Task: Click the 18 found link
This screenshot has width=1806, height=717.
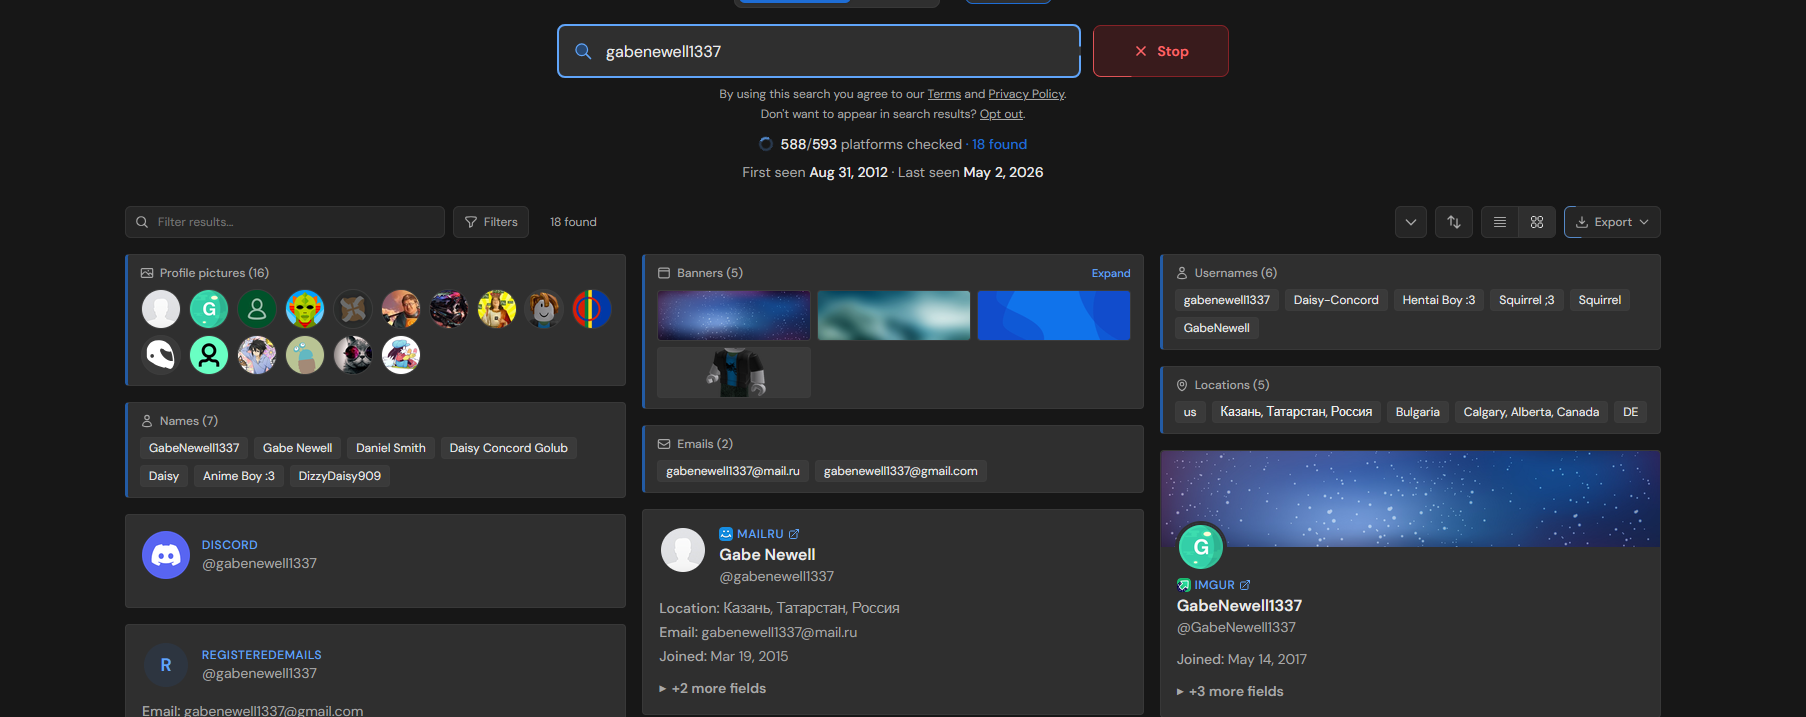Action: point(999,144)
